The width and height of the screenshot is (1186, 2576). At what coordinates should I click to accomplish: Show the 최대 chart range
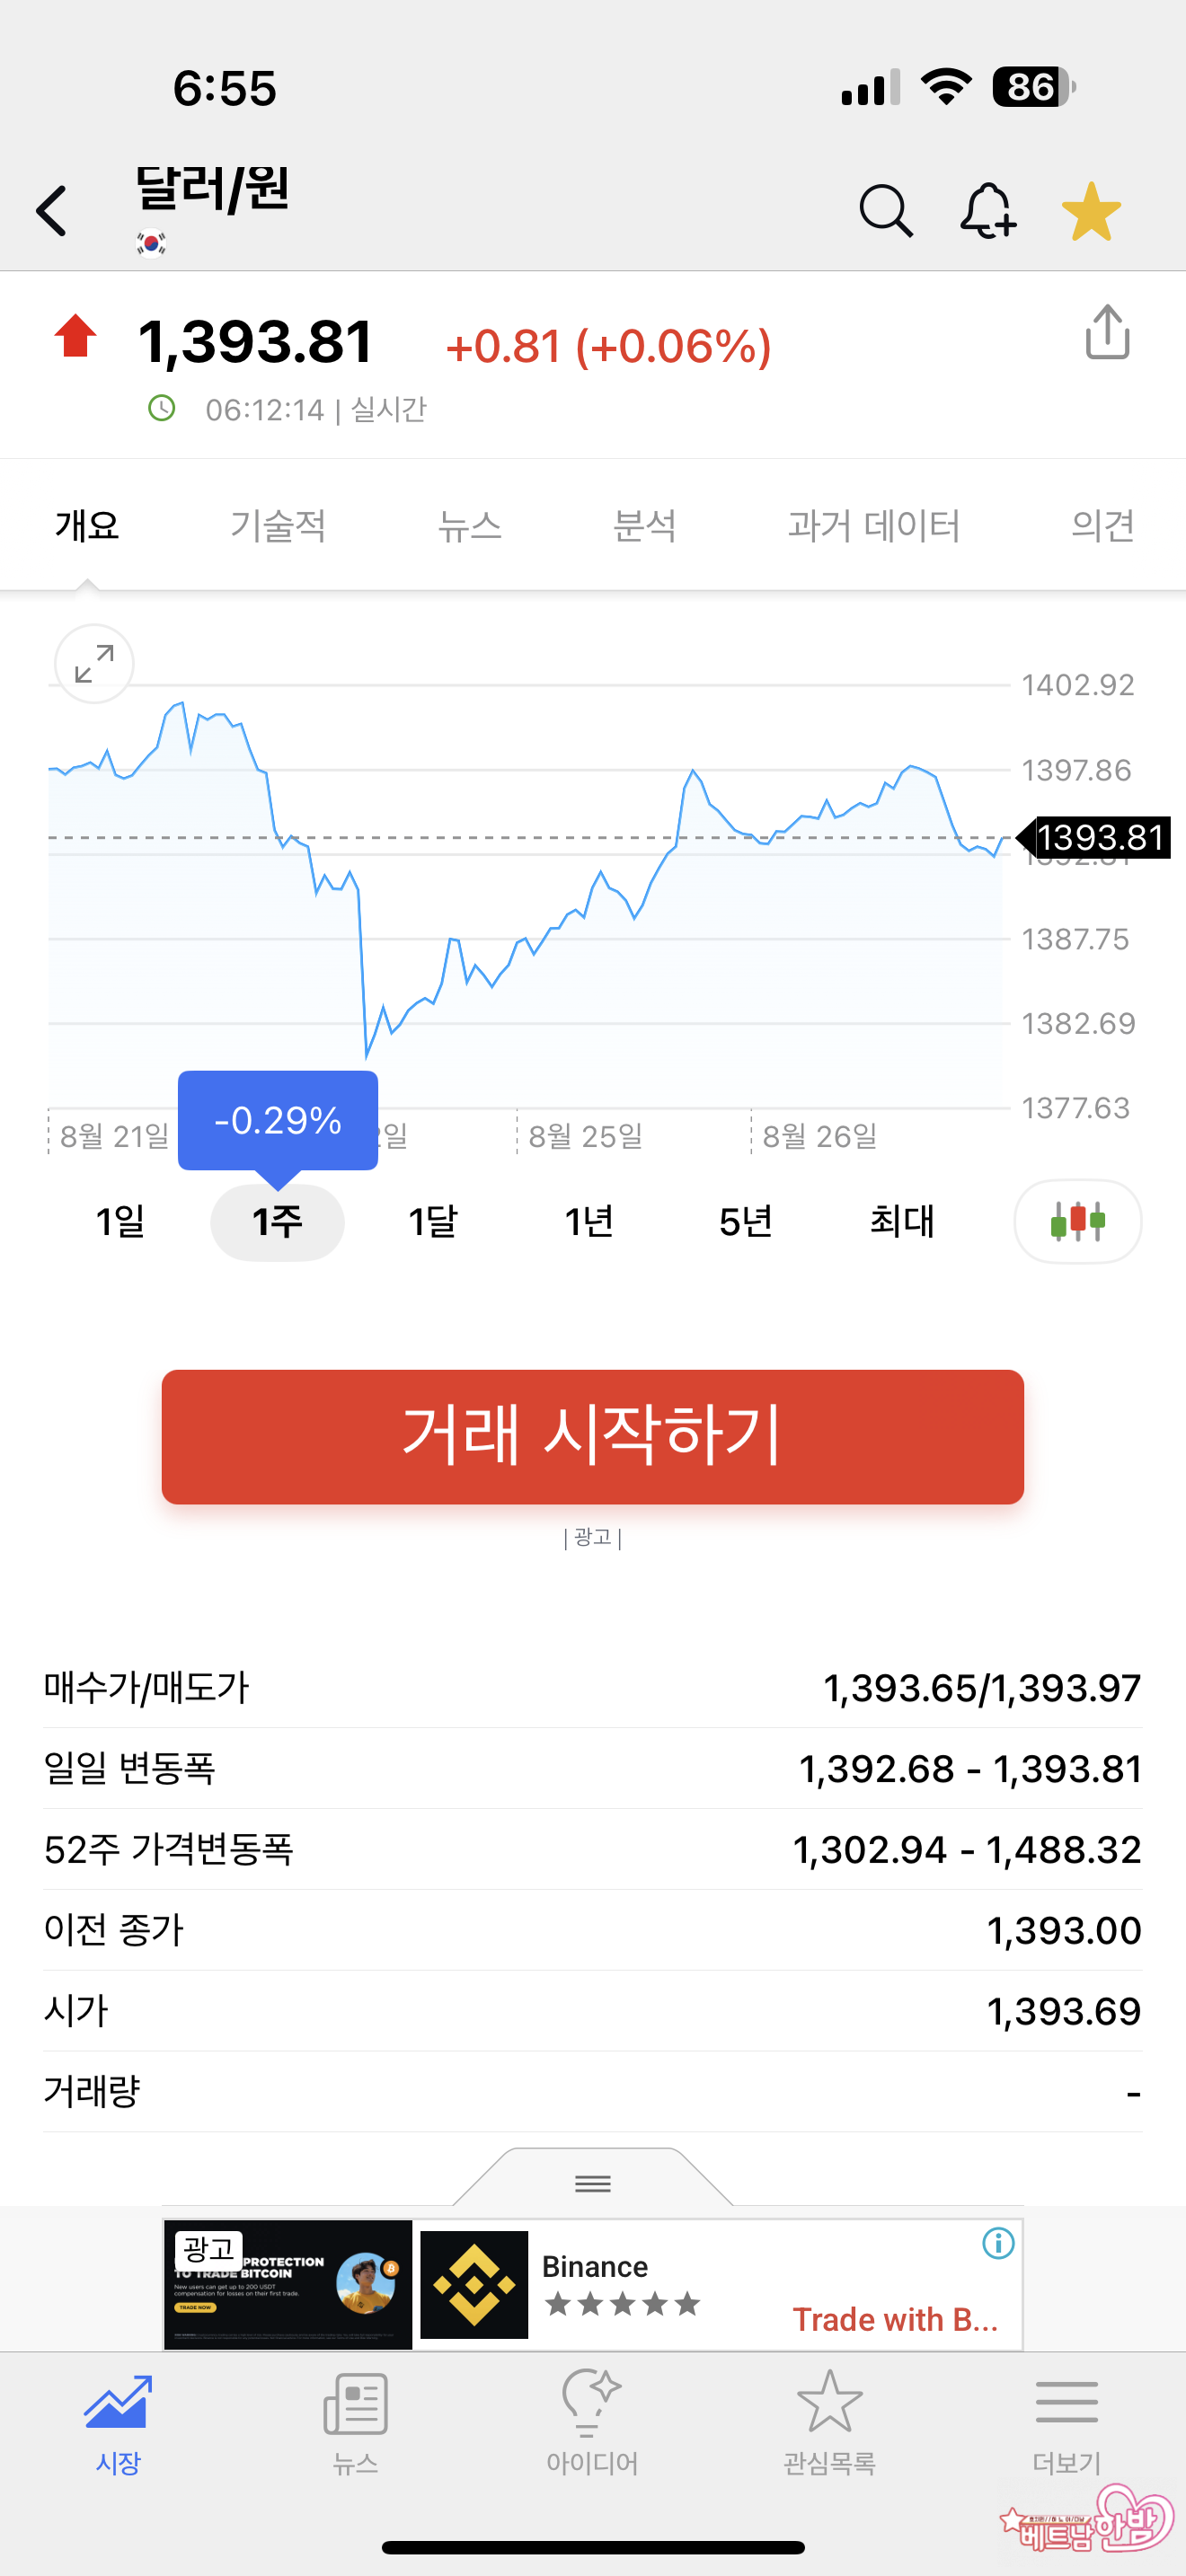click(x=901, y=1221)
